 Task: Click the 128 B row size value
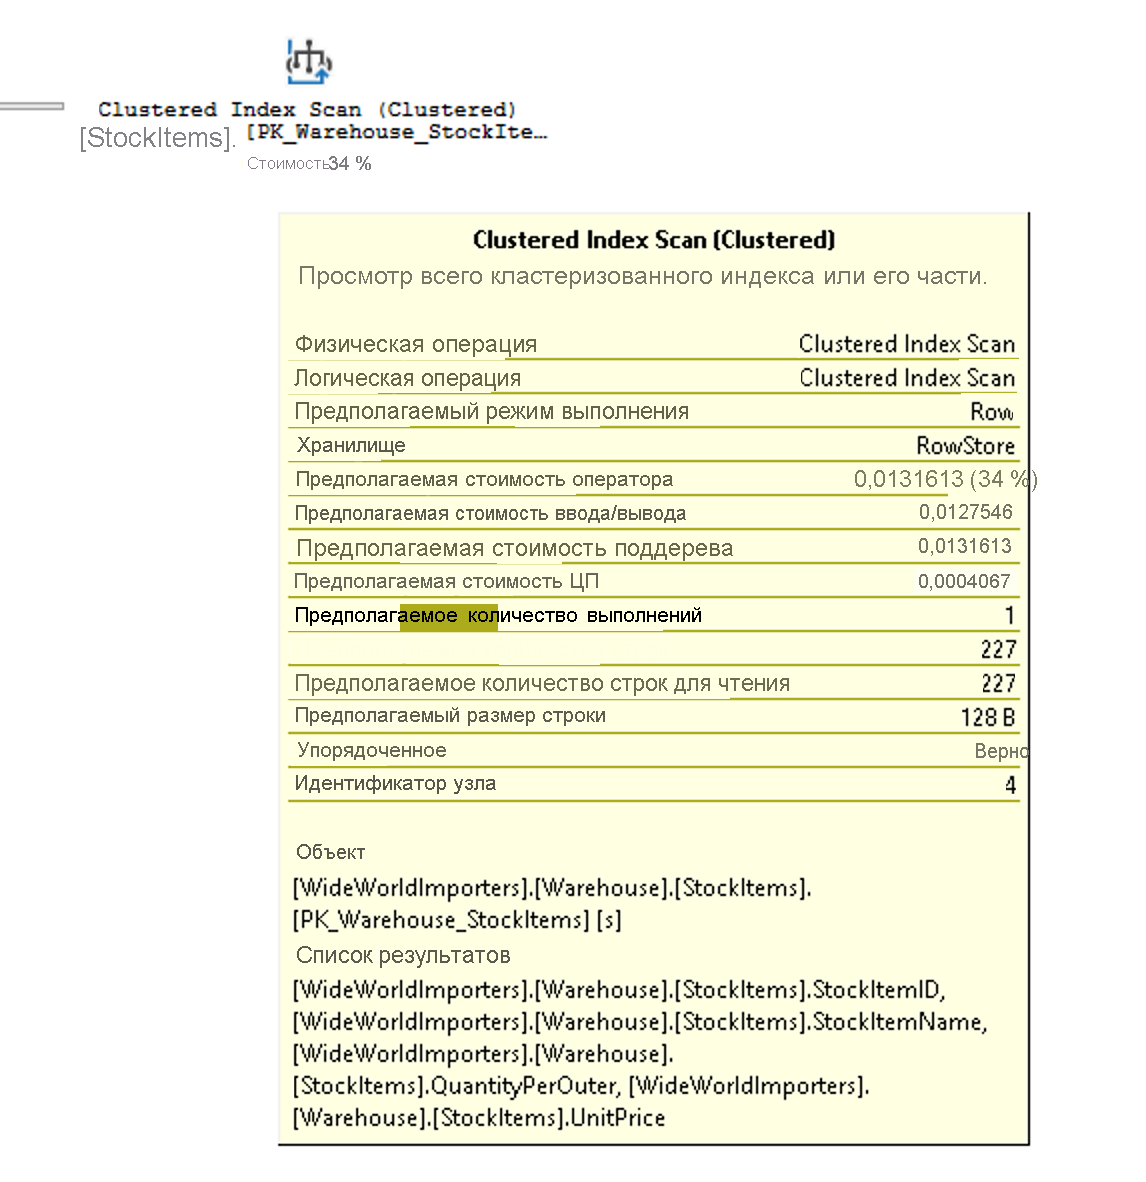point(988,717)
